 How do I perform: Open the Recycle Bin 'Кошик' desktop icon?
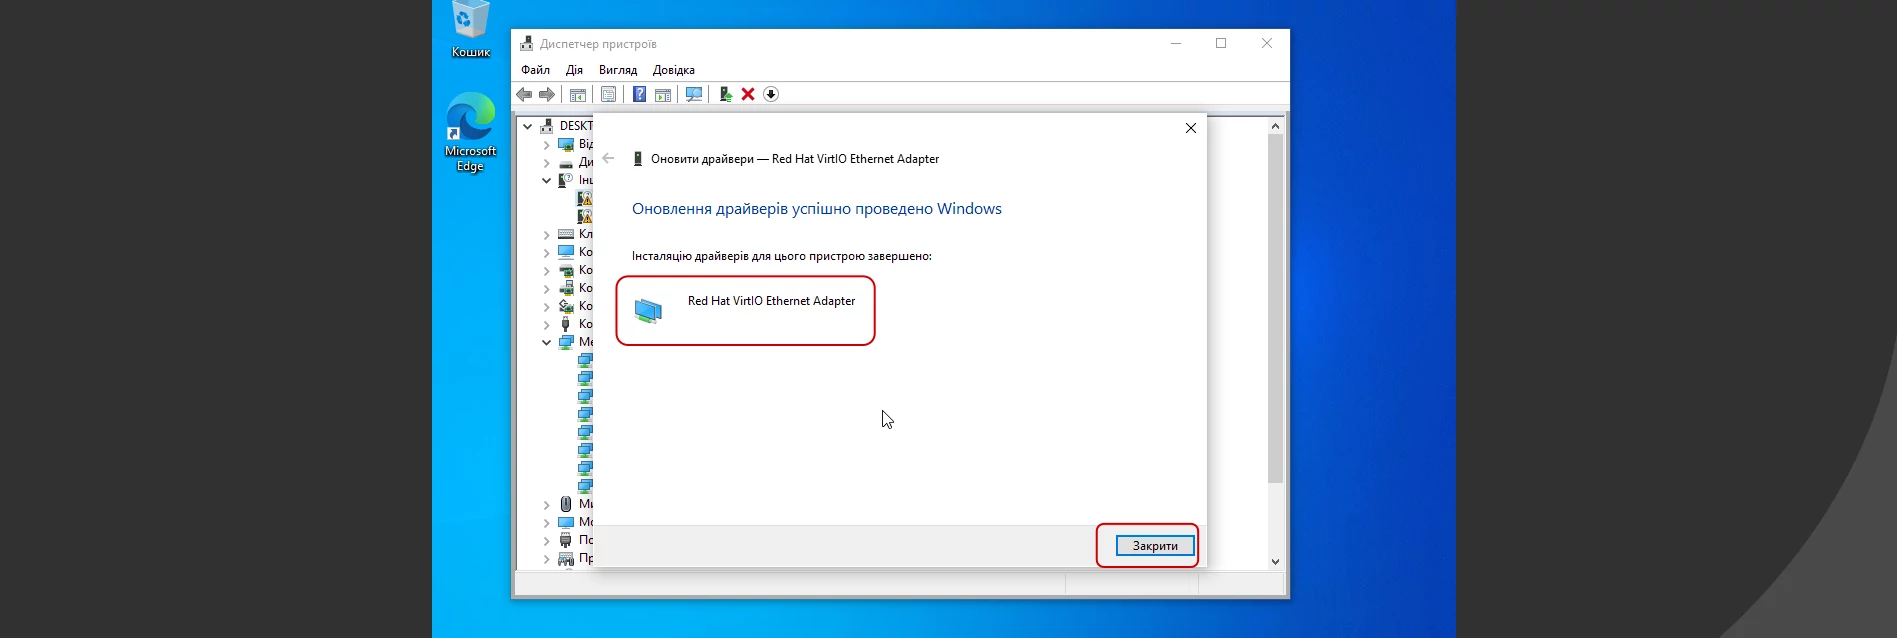pyautogui.click(x=471, y=30)
